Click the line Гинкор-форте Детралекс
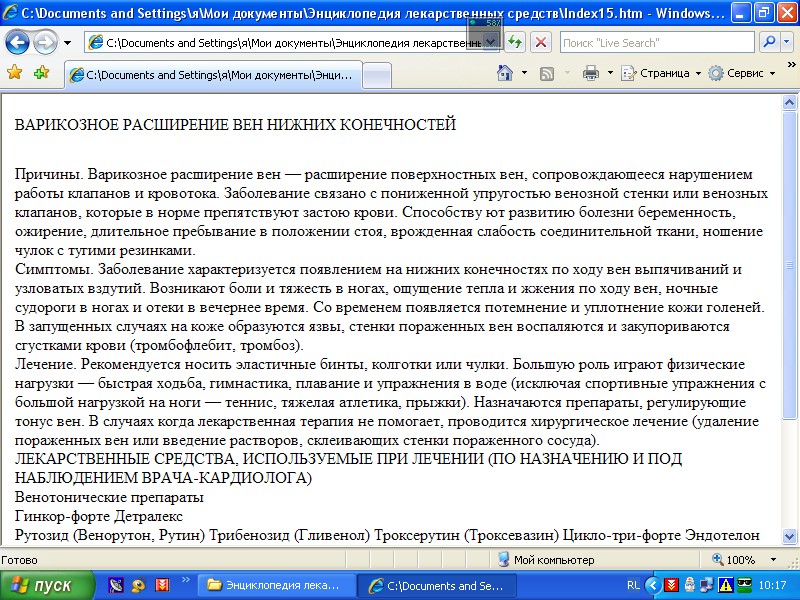This screenshot has height=600, width=800. pos(98,516)
